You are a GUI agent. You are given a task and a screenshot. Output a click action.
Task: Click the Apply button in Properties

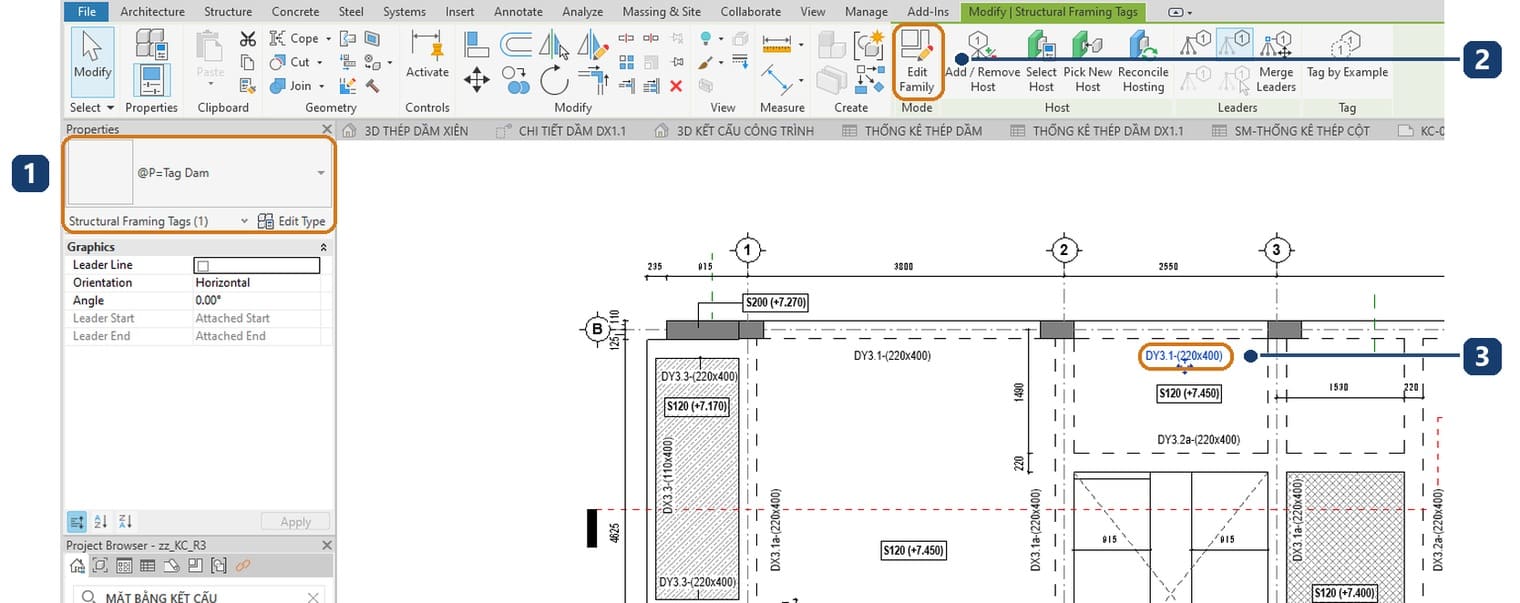(295, 522)
